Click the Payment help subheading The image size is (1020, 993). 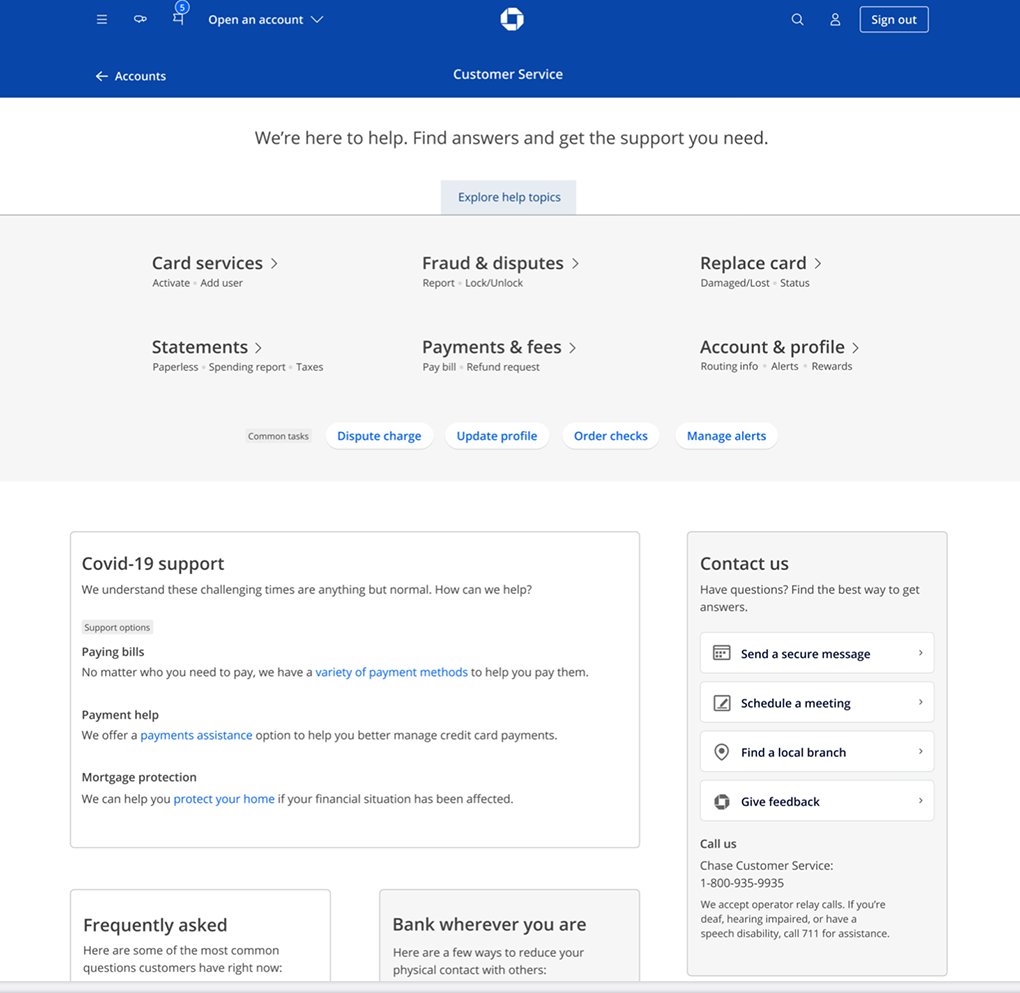click(120, 714)
